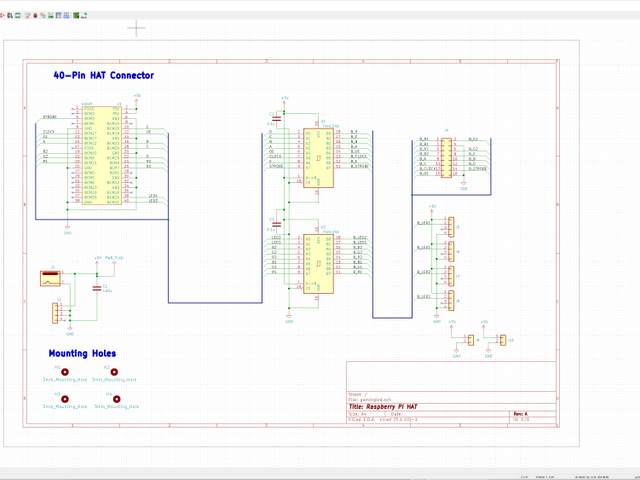640x480 pixels.
Task: Select the 40-pin connector symbol body
Action: 101,155
